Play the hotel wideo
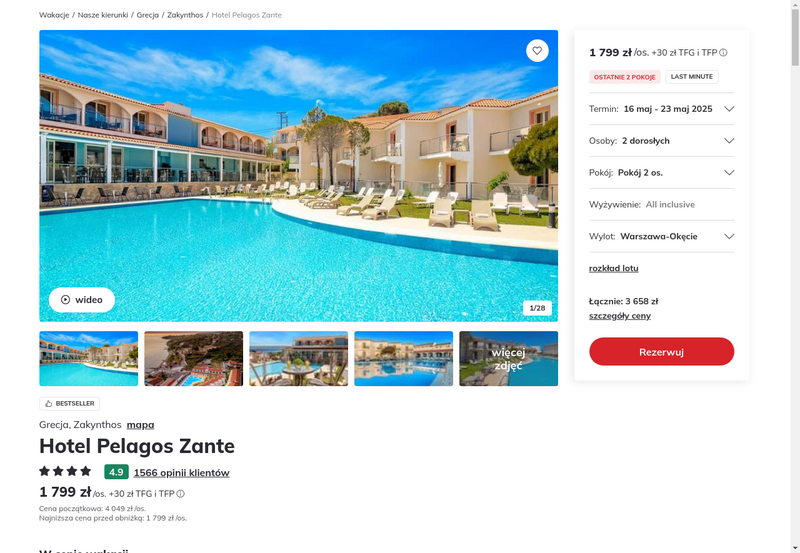 coord(82,299)
